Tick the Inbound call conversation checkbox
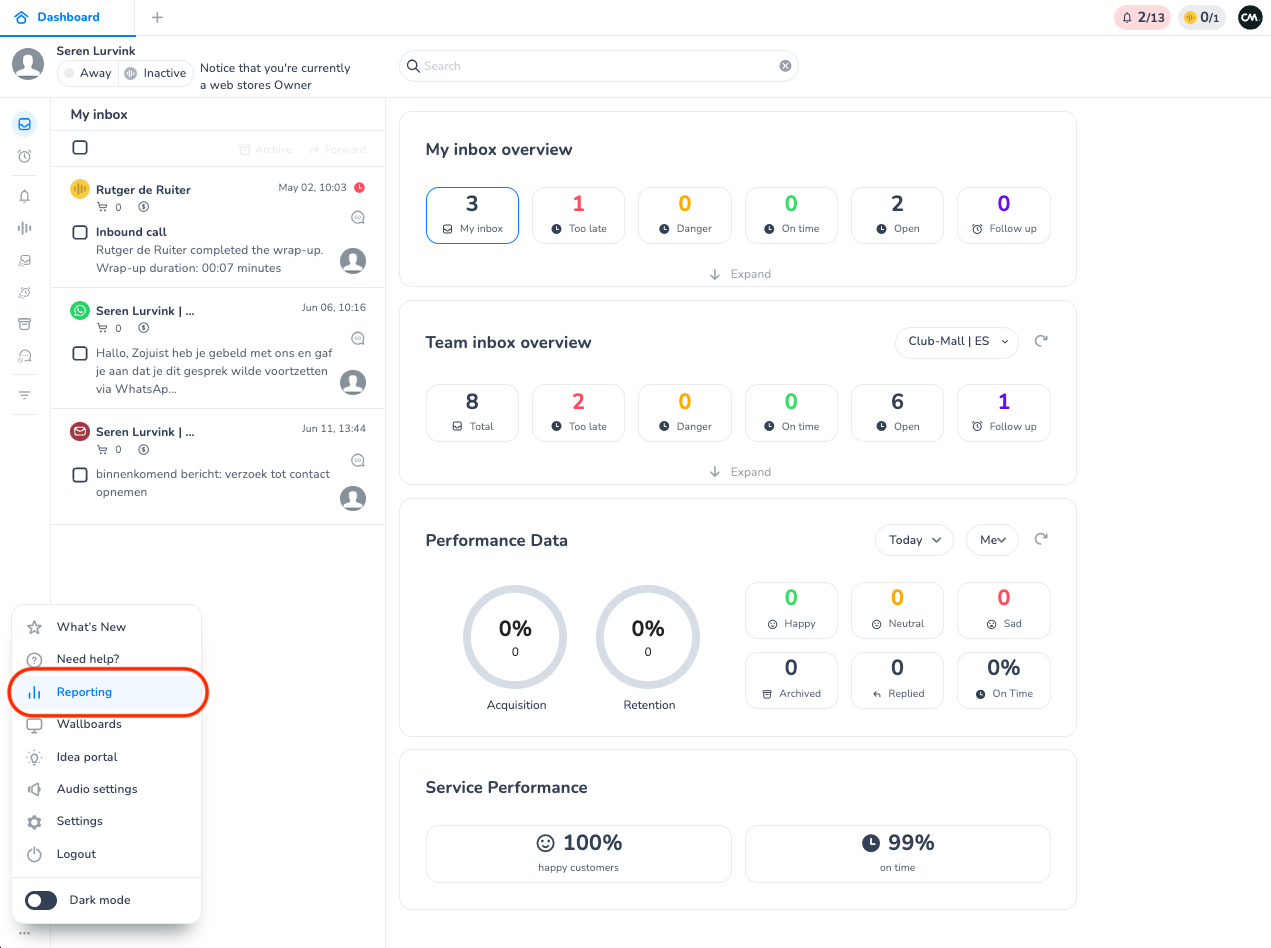Screen dimensions: 1271x948 80,232
